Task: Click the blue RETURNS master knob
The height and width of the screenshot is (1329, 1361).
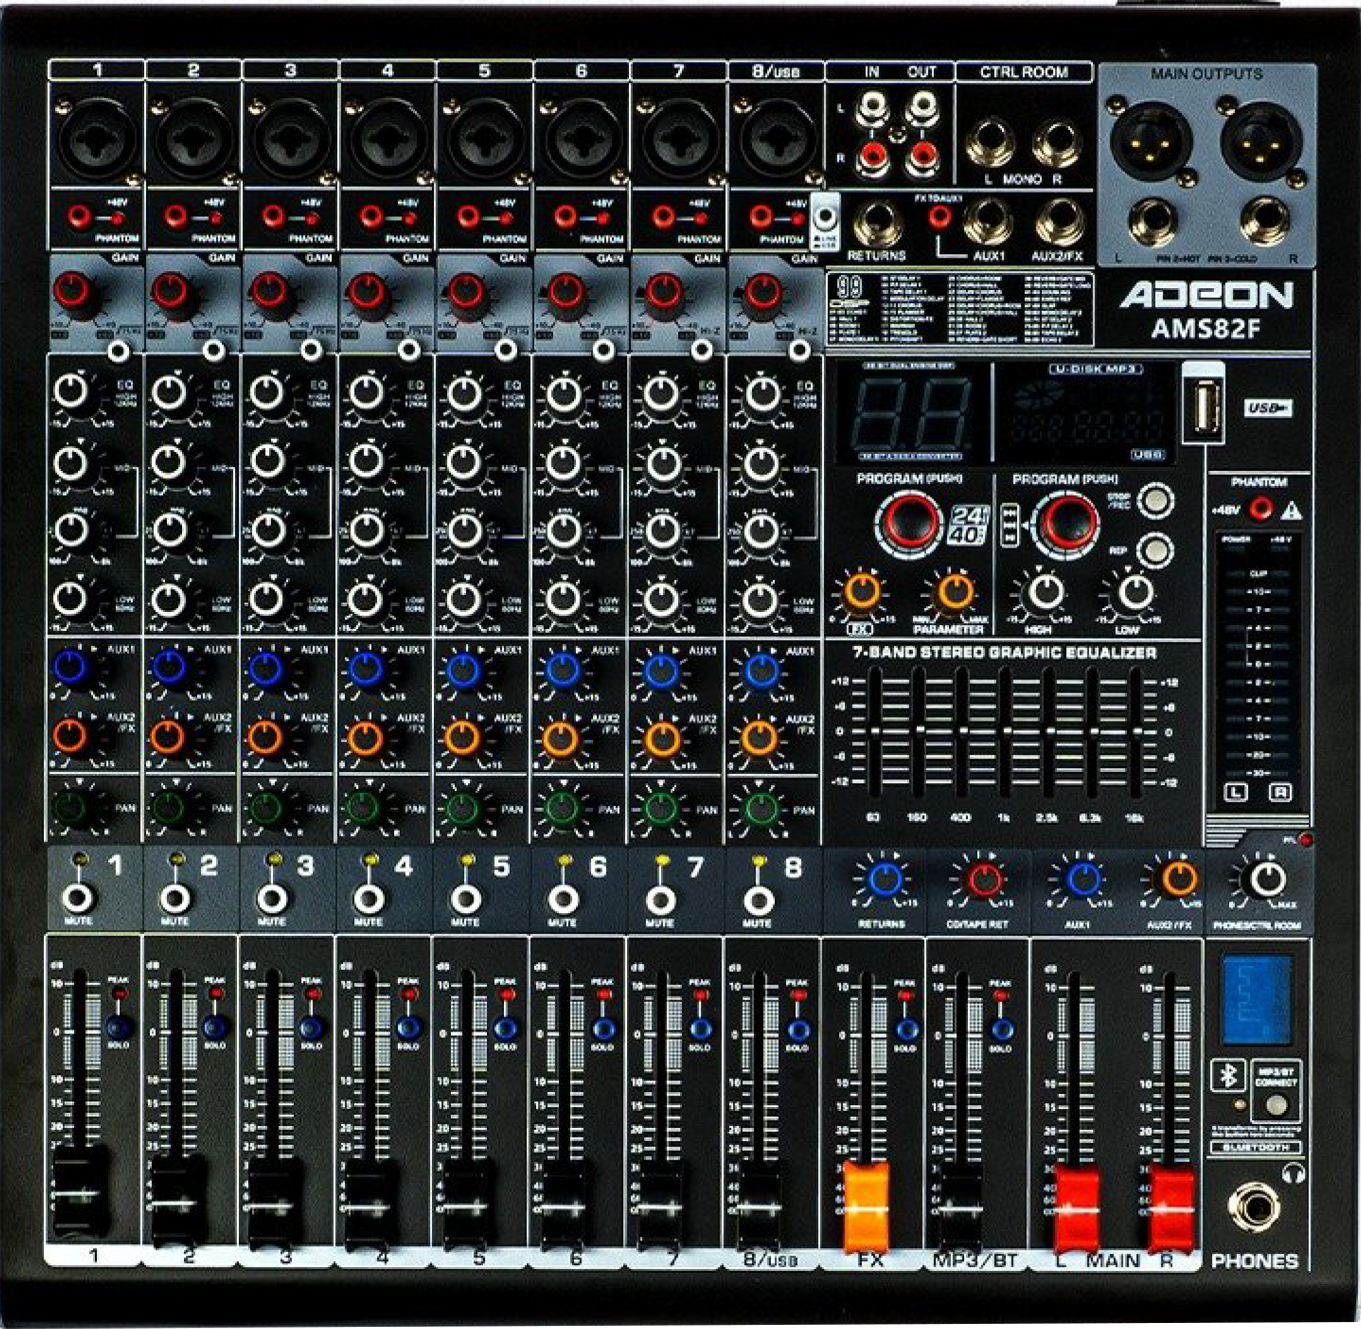Action: pos(885,879)
